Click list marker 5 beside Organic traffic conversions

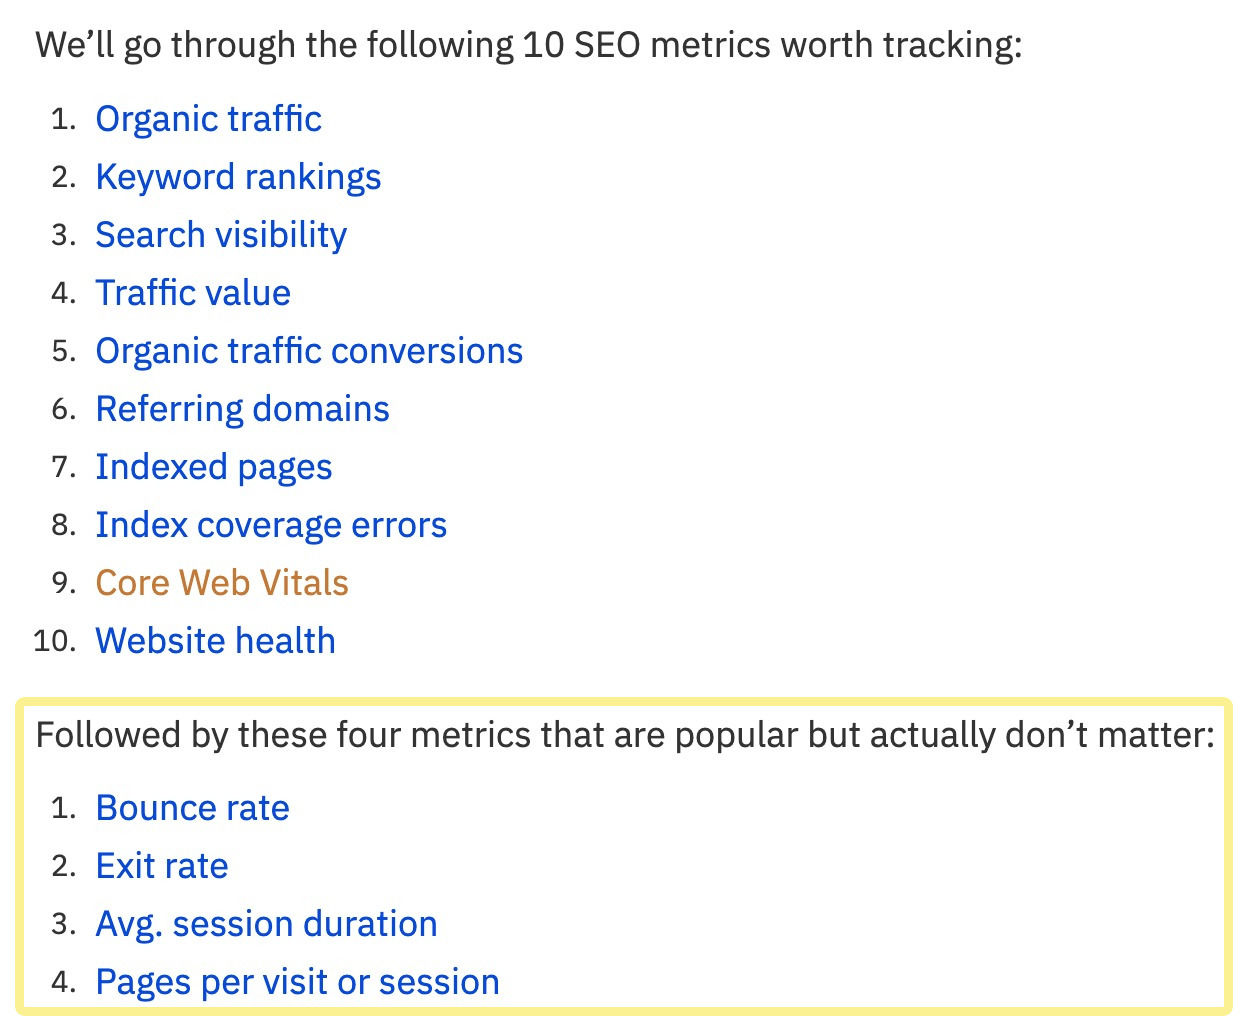point(64,351)
